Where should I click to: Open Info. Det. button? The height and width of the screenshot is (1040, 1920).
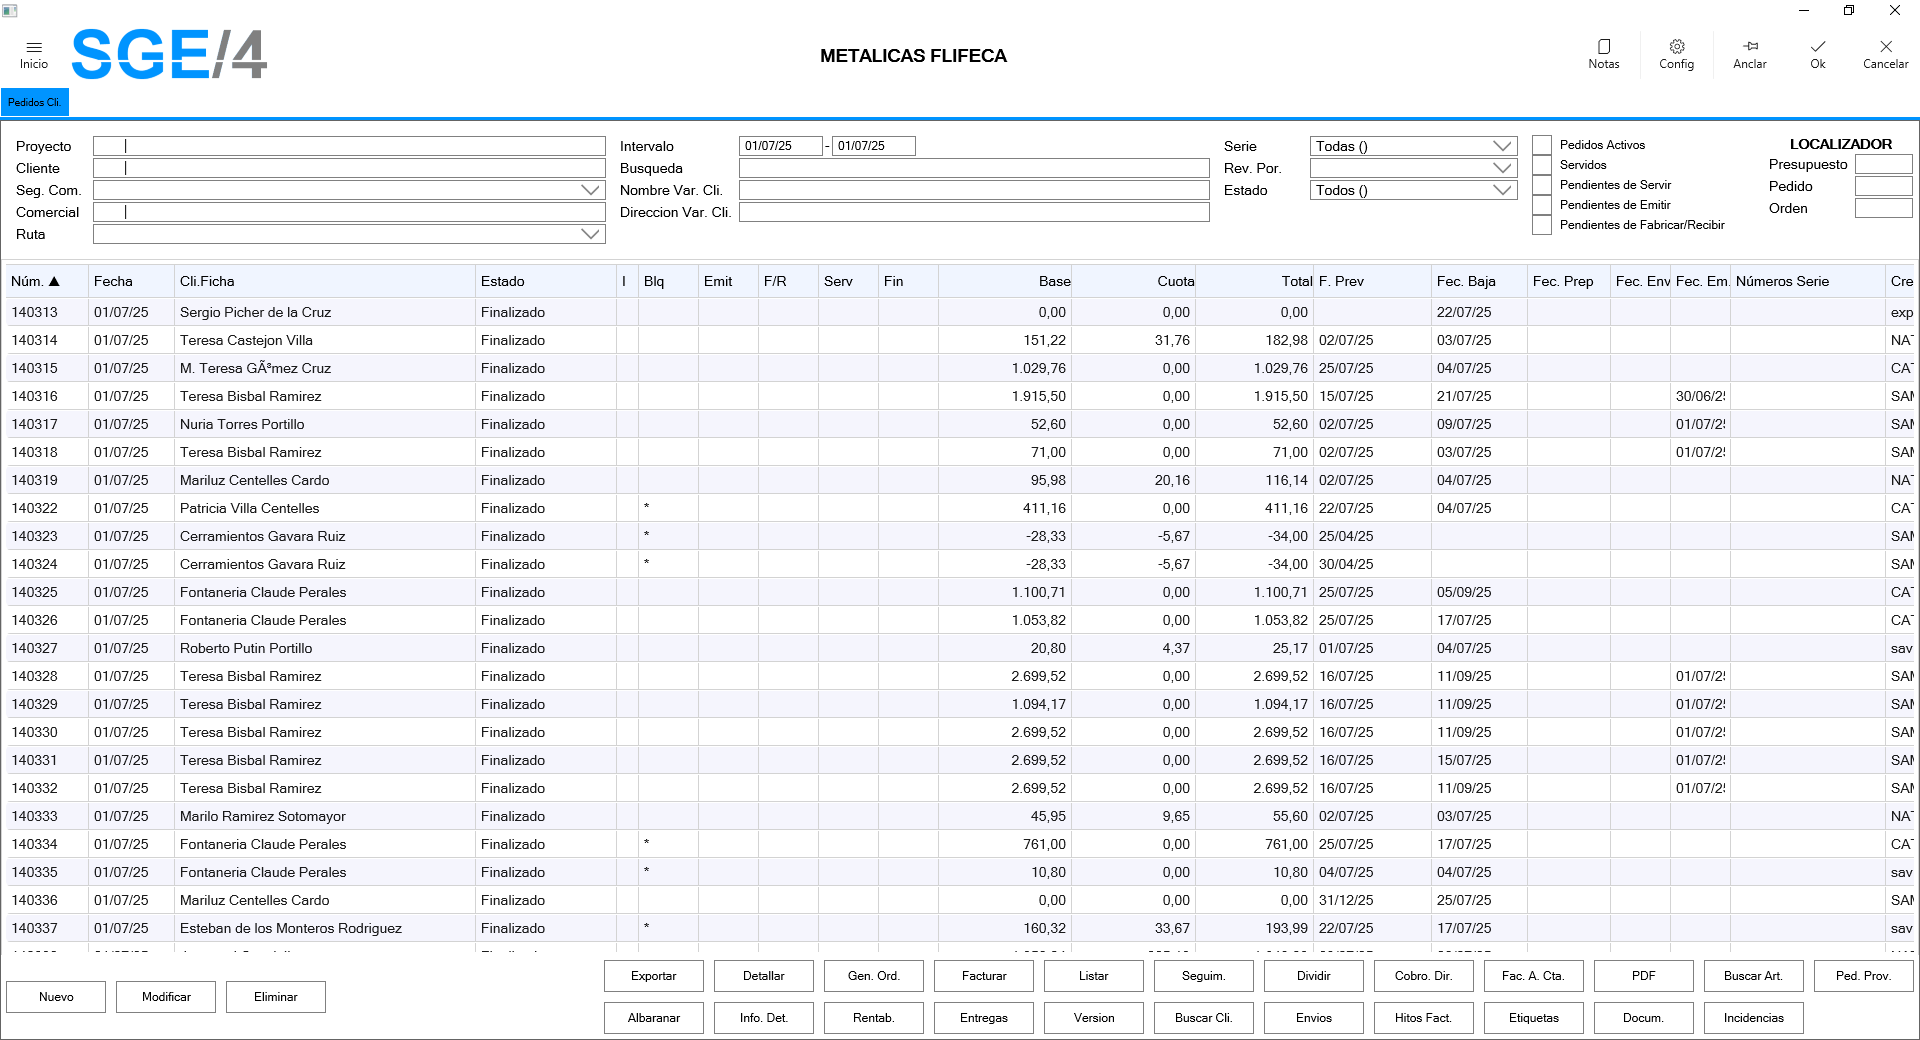(764, 1018)
